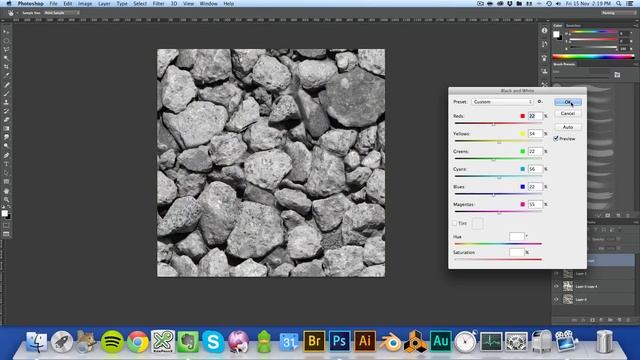The width and height of the screenshot is (640, 360).
Task: Click OK in Black and White dialog
Action: (x=568, y=102)
